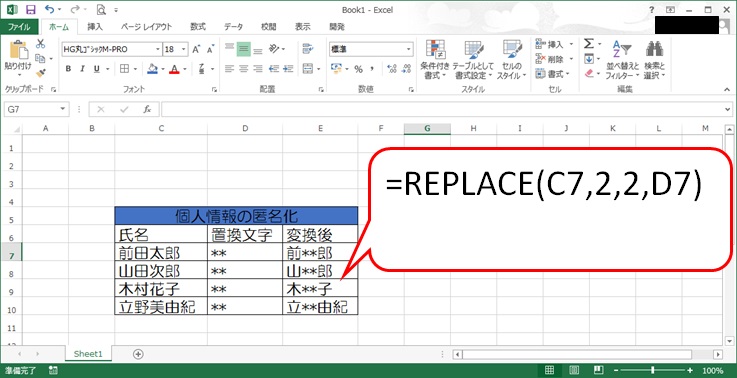Switch to the 挿入 ribbon tab

pos(95,27)
